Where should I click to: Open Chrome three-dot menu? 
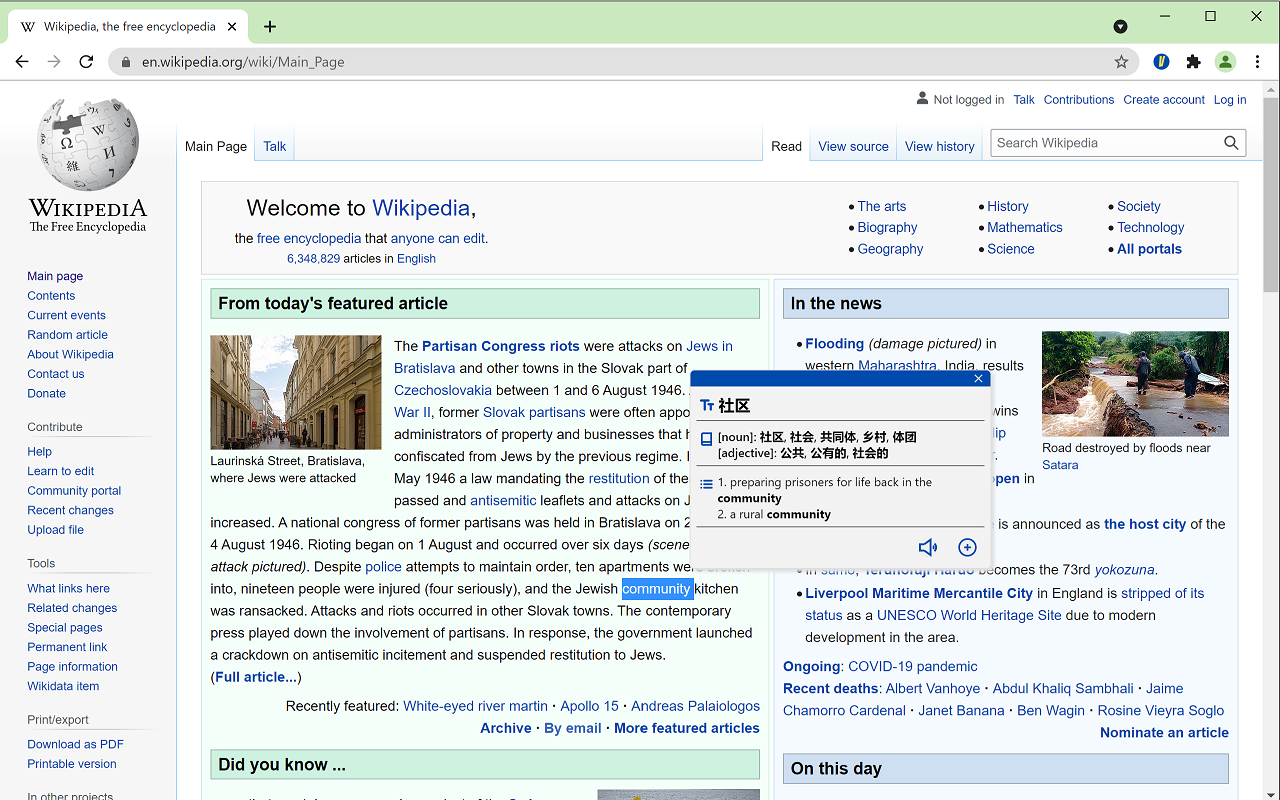[1257, 62]
